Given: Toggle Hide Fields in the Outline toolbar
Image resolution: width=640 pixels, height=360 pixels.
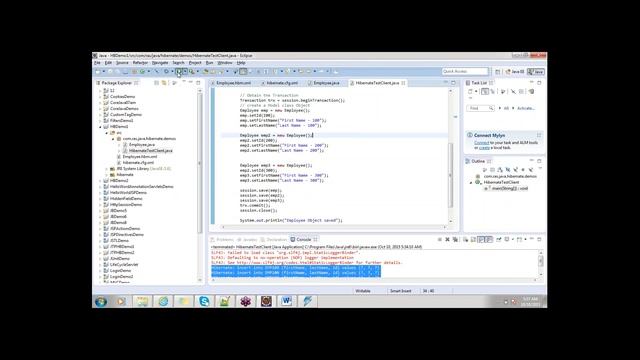Looking at the screenshot, I should 508,169.
